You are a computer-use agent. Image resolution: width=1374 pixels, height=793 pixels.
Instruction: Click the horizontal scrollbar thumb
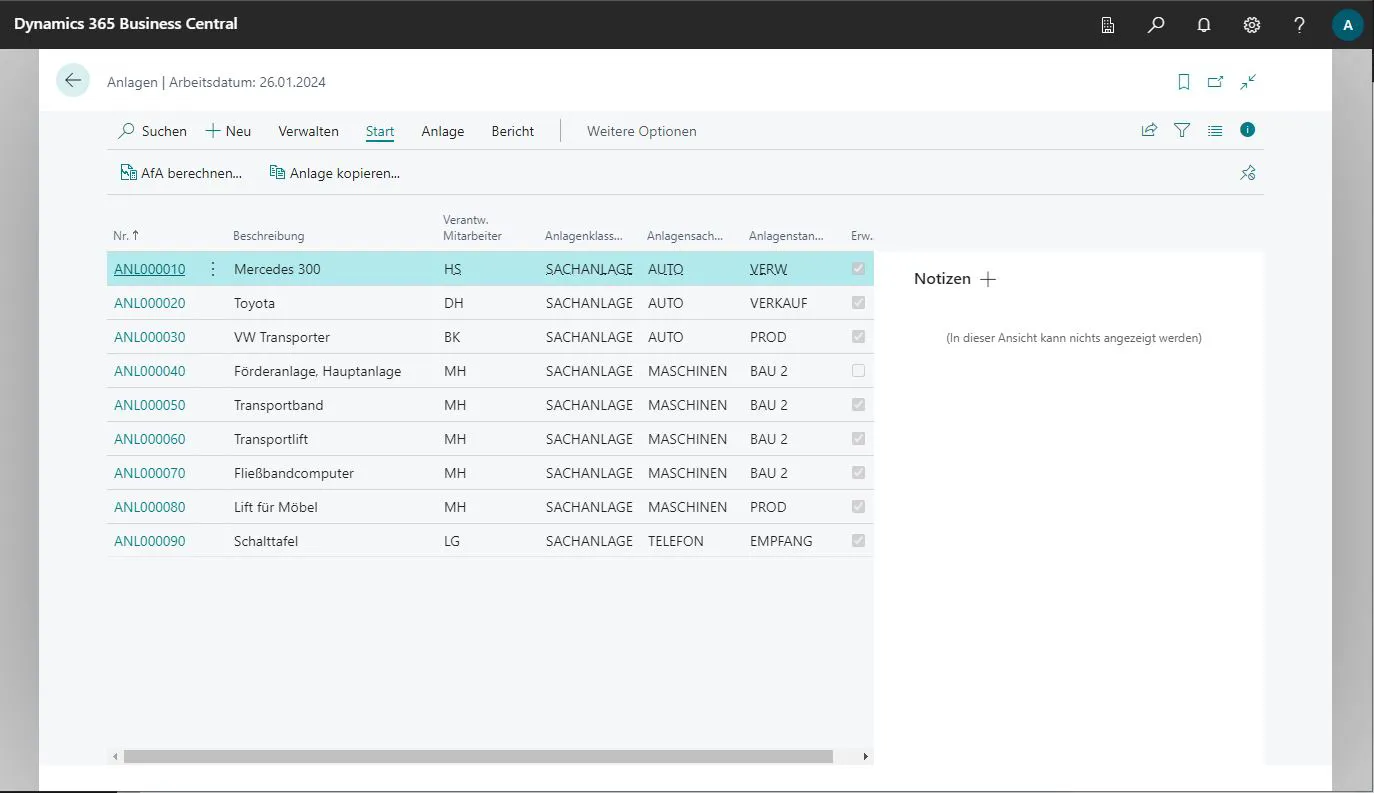(478, 757)
